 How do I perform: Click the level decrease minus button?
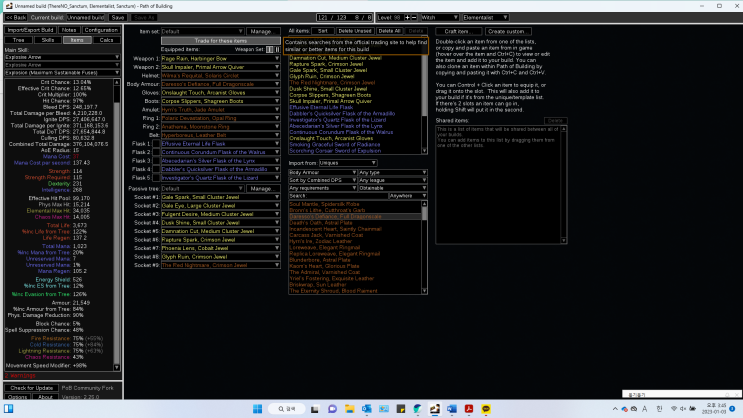[414, 18]
